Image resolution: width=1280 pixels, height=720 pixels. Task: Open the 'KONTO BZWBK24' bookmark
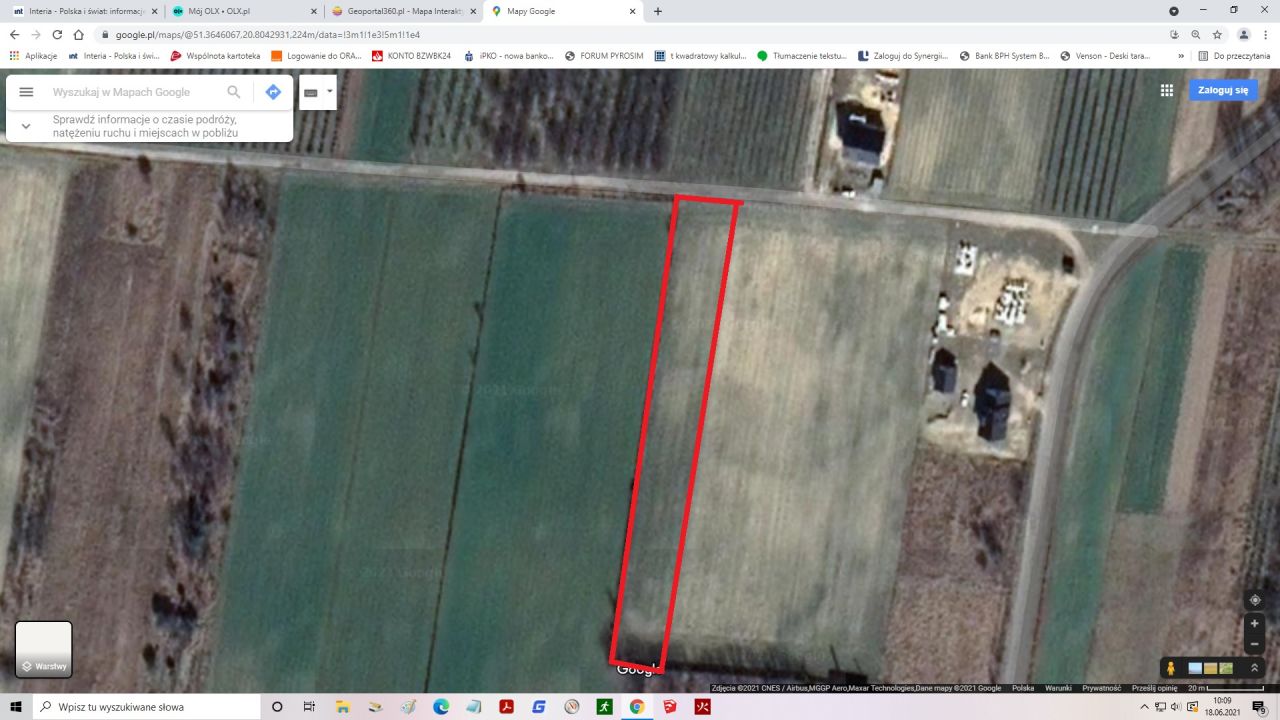411,56
